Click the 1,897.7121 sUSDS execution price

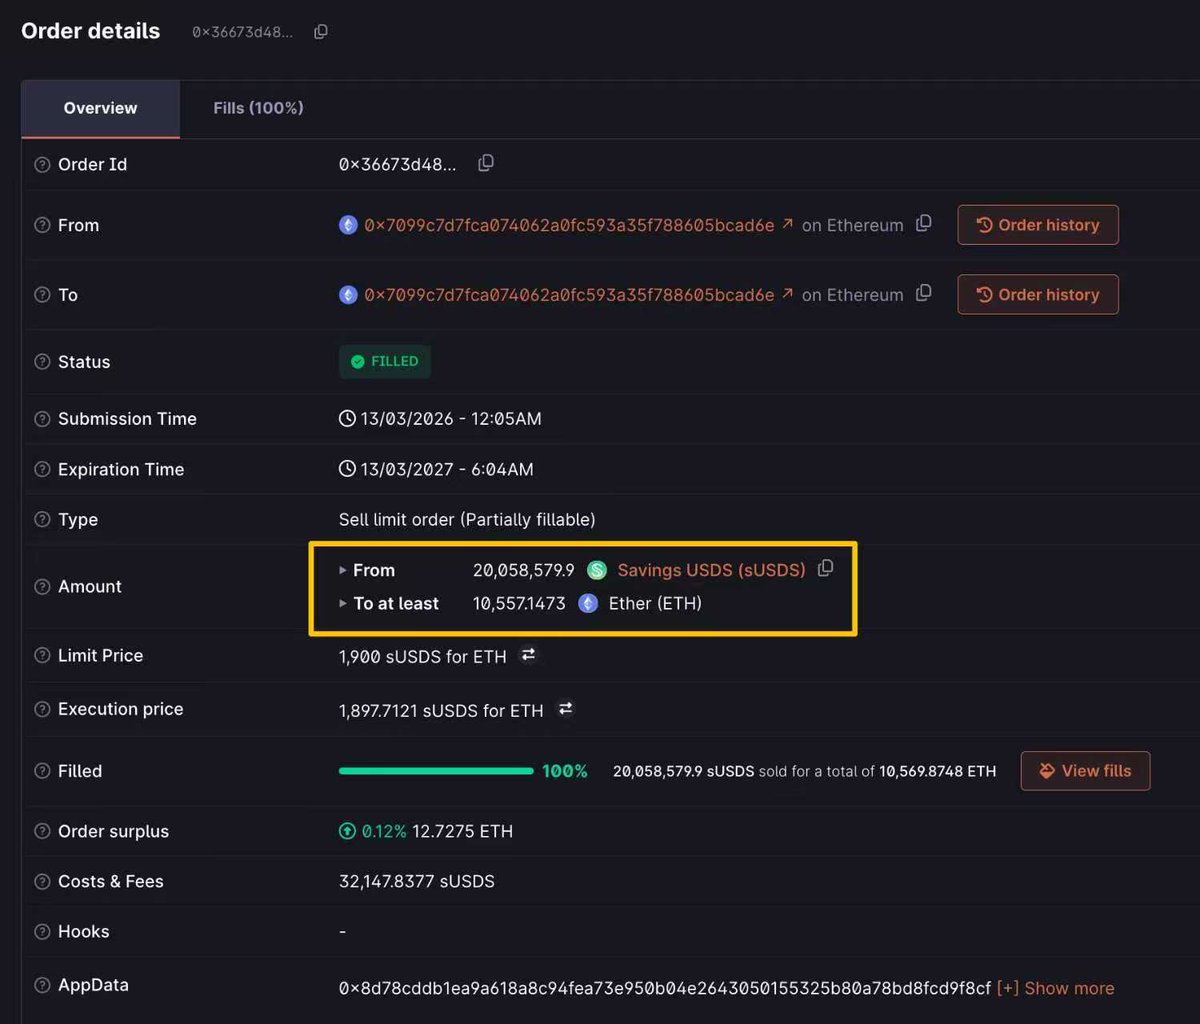(441, 710)
